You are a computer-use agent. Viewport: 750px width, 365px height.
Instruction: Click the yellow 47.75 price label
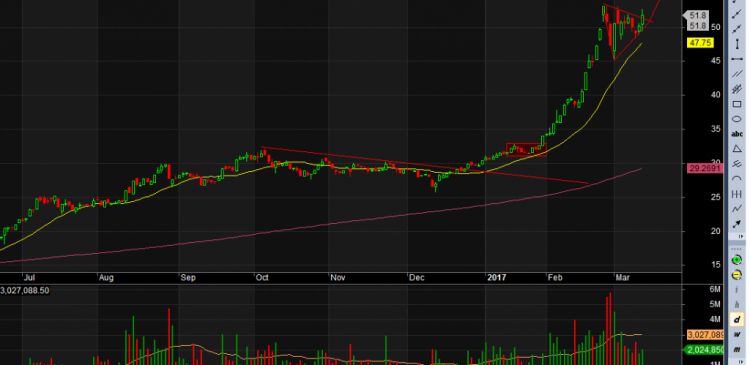[700, 43]
